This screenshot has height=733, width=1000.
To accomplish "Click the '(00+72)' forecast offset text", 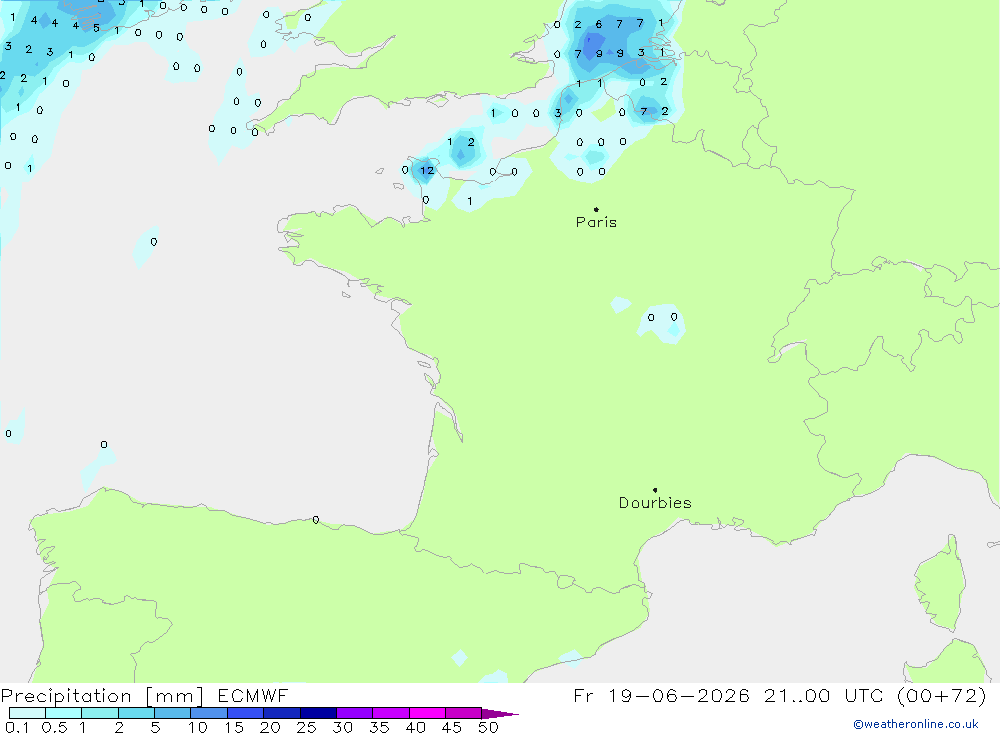I will point(941,696).
